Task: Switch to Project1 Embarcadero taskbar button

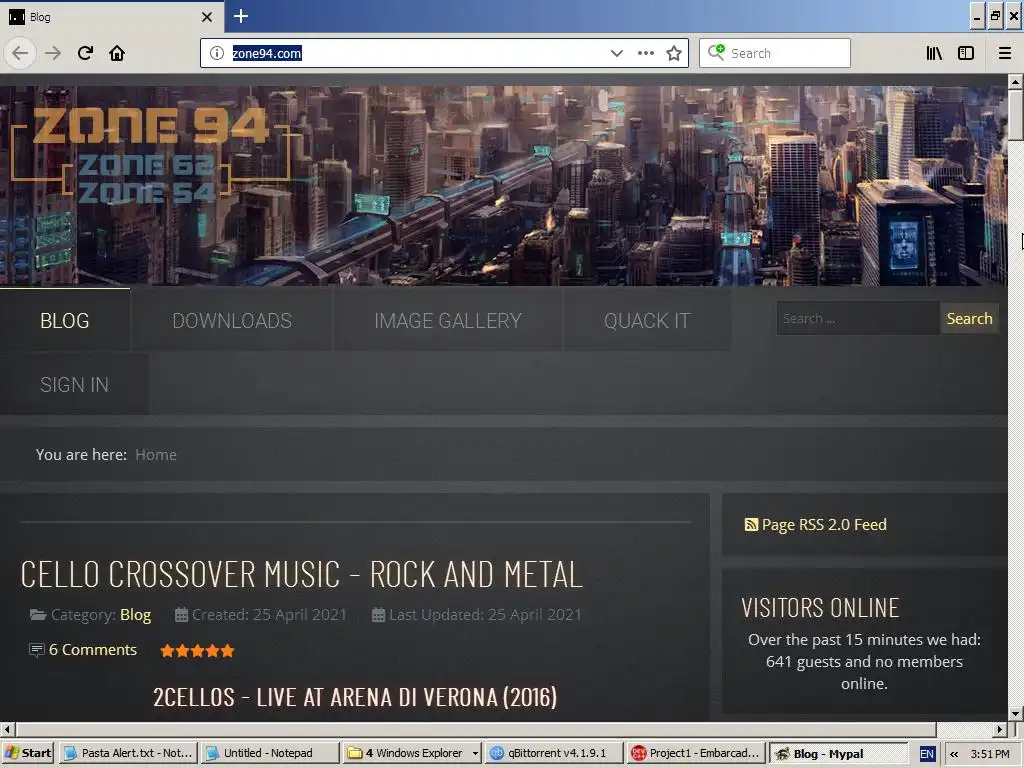Action: click(x=695, y=753)
